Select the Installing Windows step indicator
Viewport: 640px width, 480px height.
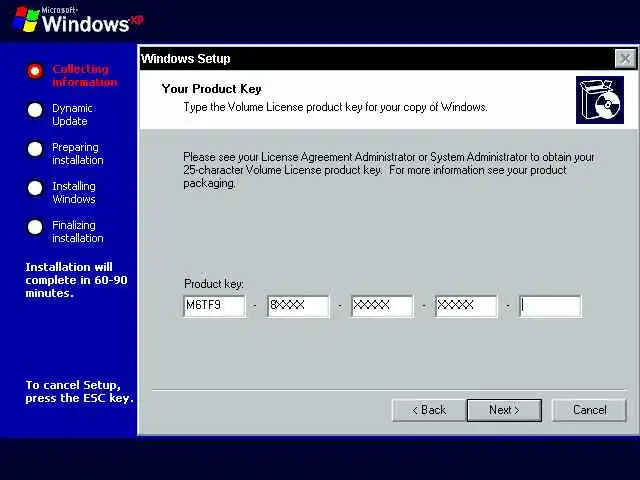point(35,188)
